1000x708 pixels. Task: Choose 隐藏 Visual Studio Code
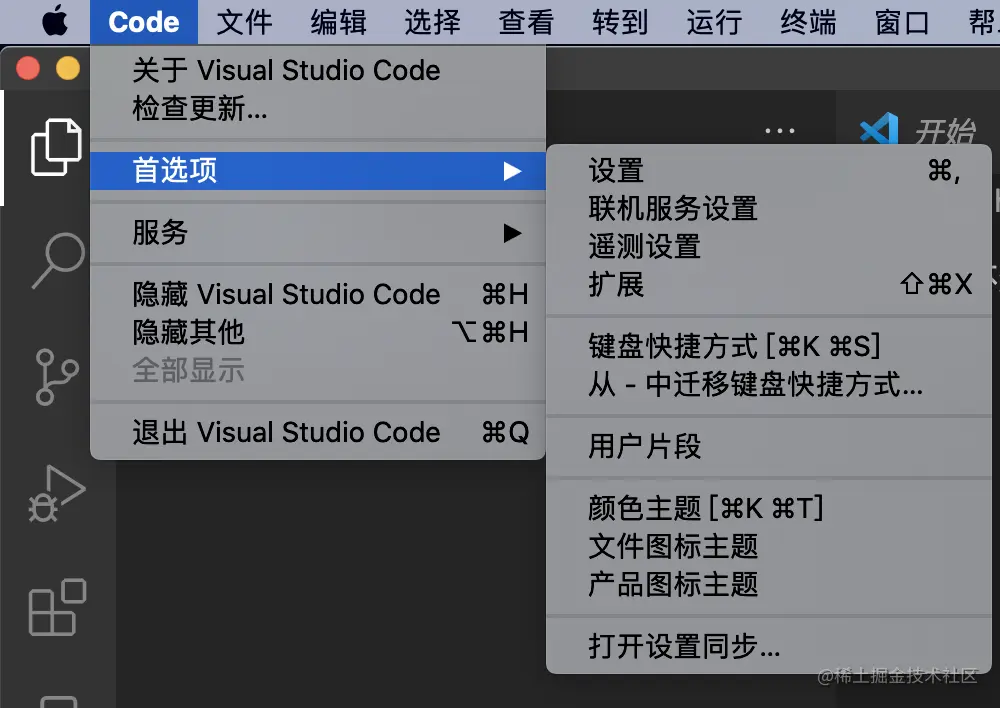point(318,294)
